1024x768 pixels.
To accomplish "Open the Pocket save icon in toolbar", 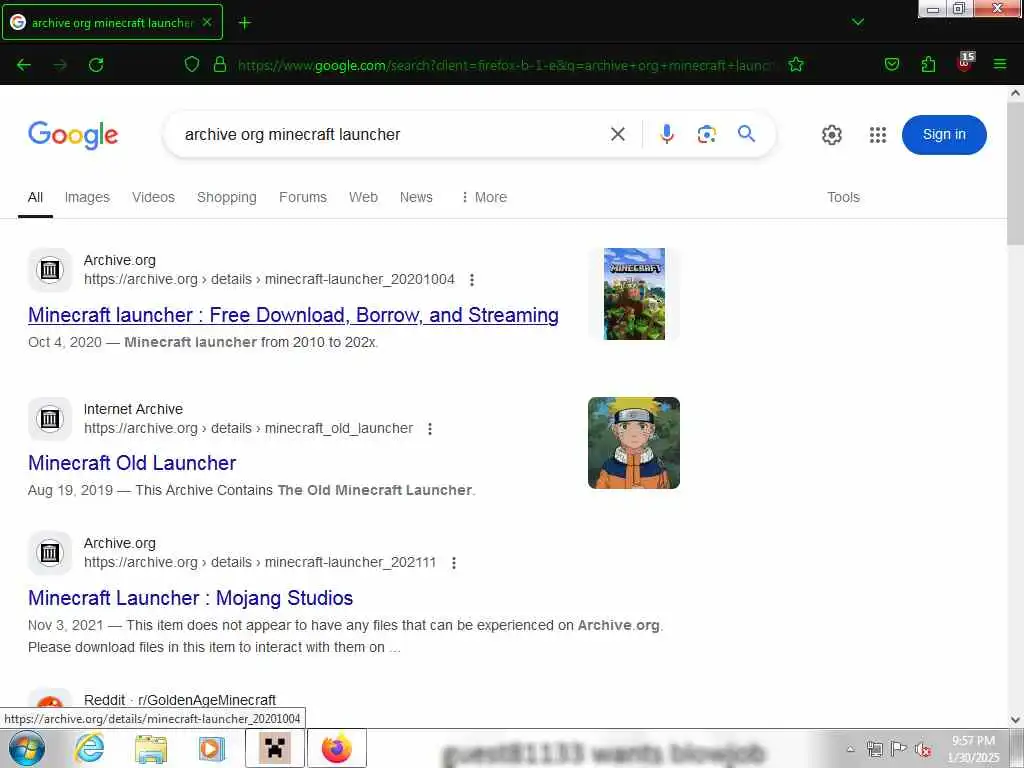I will pyautogui.click(x=891, y=64).
